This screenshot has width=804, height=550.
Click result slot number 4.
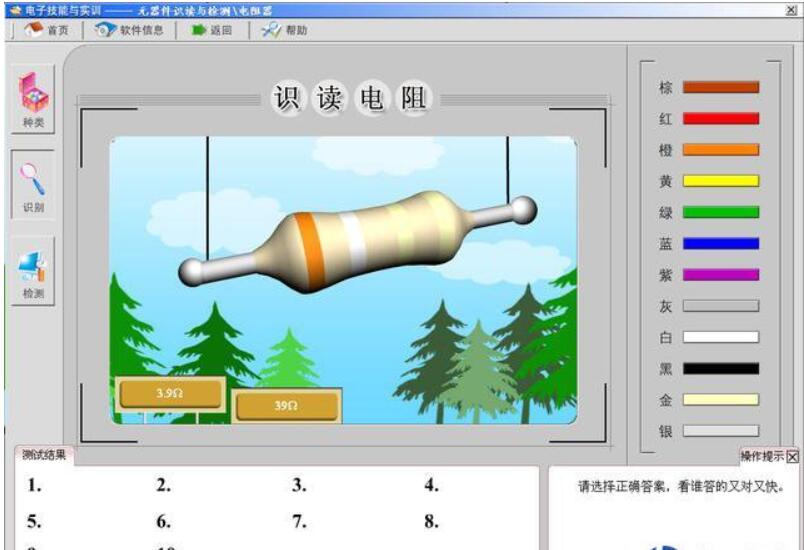tap(432, 485)
